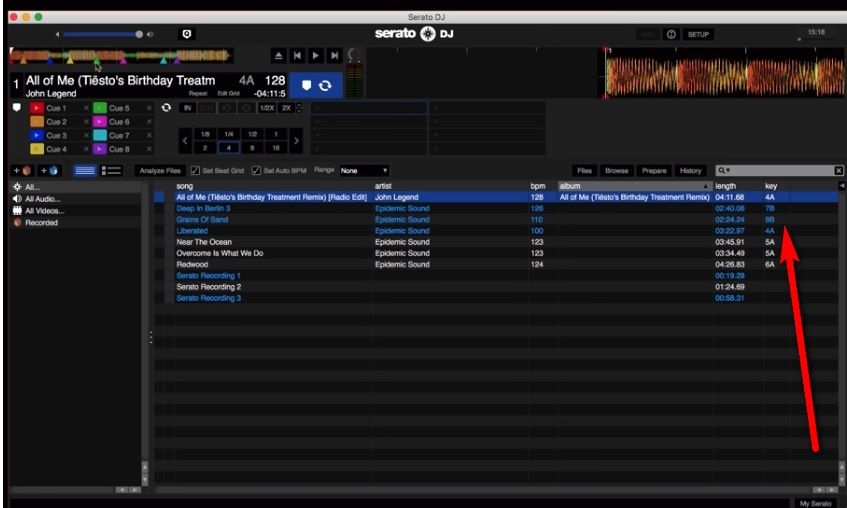Trigger purple Cue 8 play button
847x508 pixels.
tap(100, 149)
